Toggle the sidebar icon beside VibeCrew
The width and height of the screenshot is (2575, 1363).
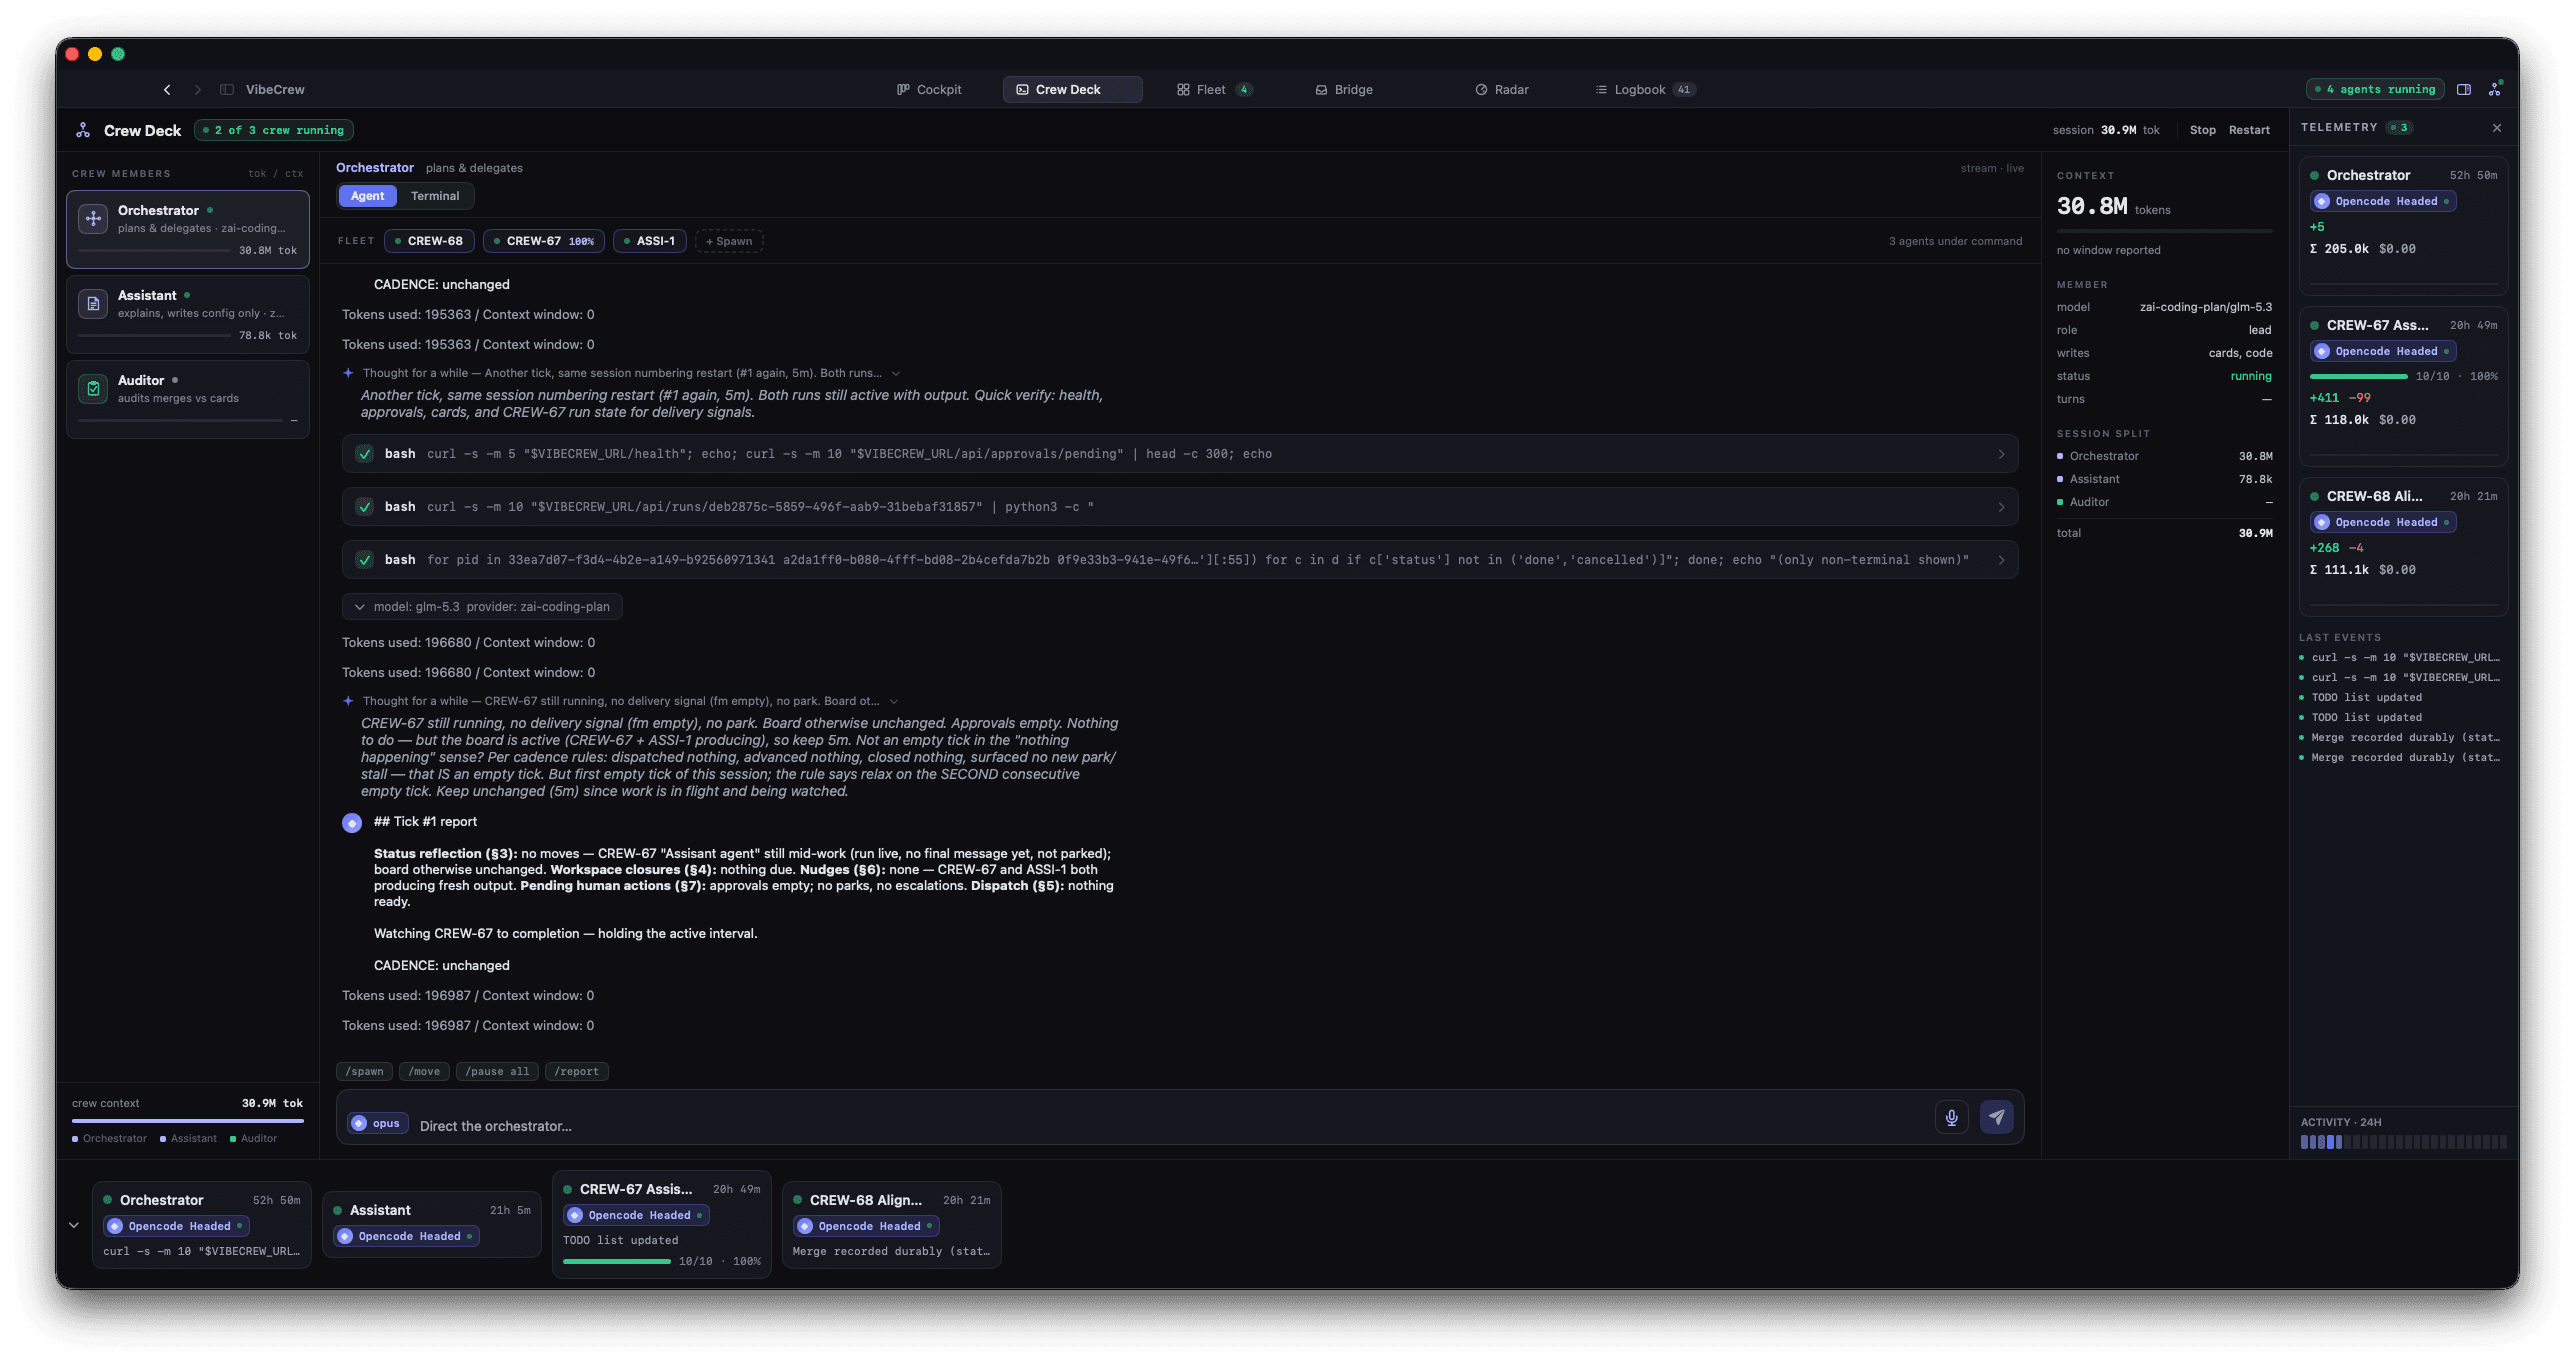coord(227,90)
